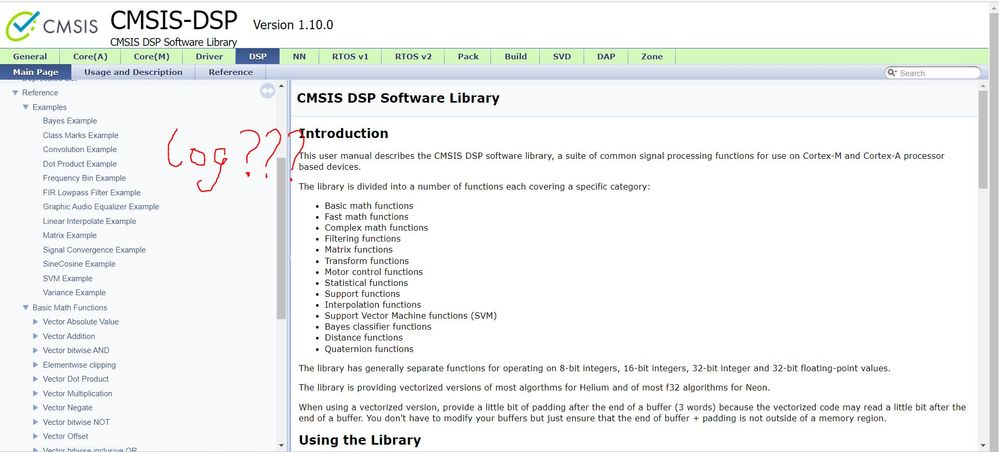The image size is (999, 452).
Task: Click the sync navigation arrows icon
Action: [268, 91]
